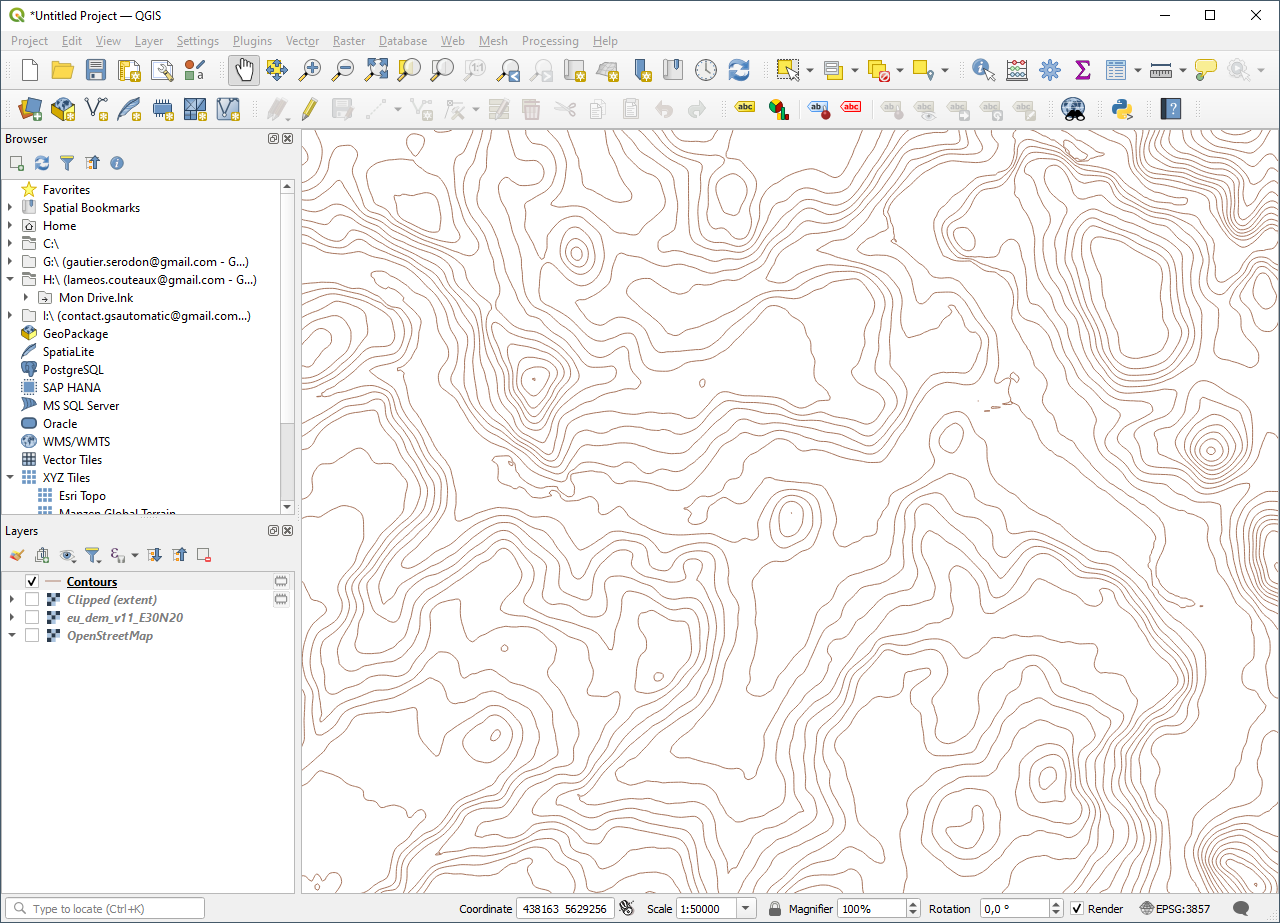Collapse the XYZ Tiles node

click(10, 478)
